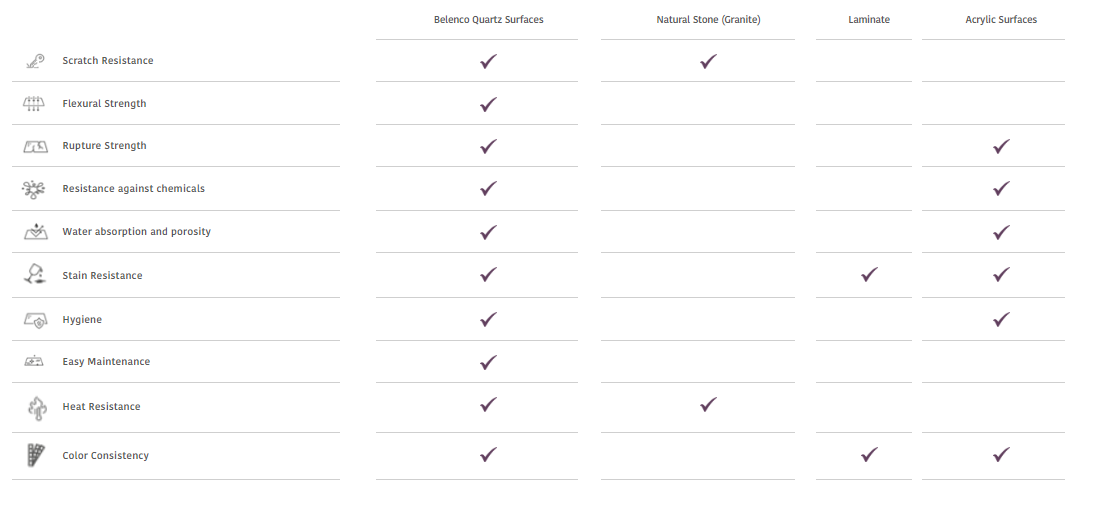Click the Rupture Strength cracked-slab icon
This screenshot has height=505, width=1098.
35,146
